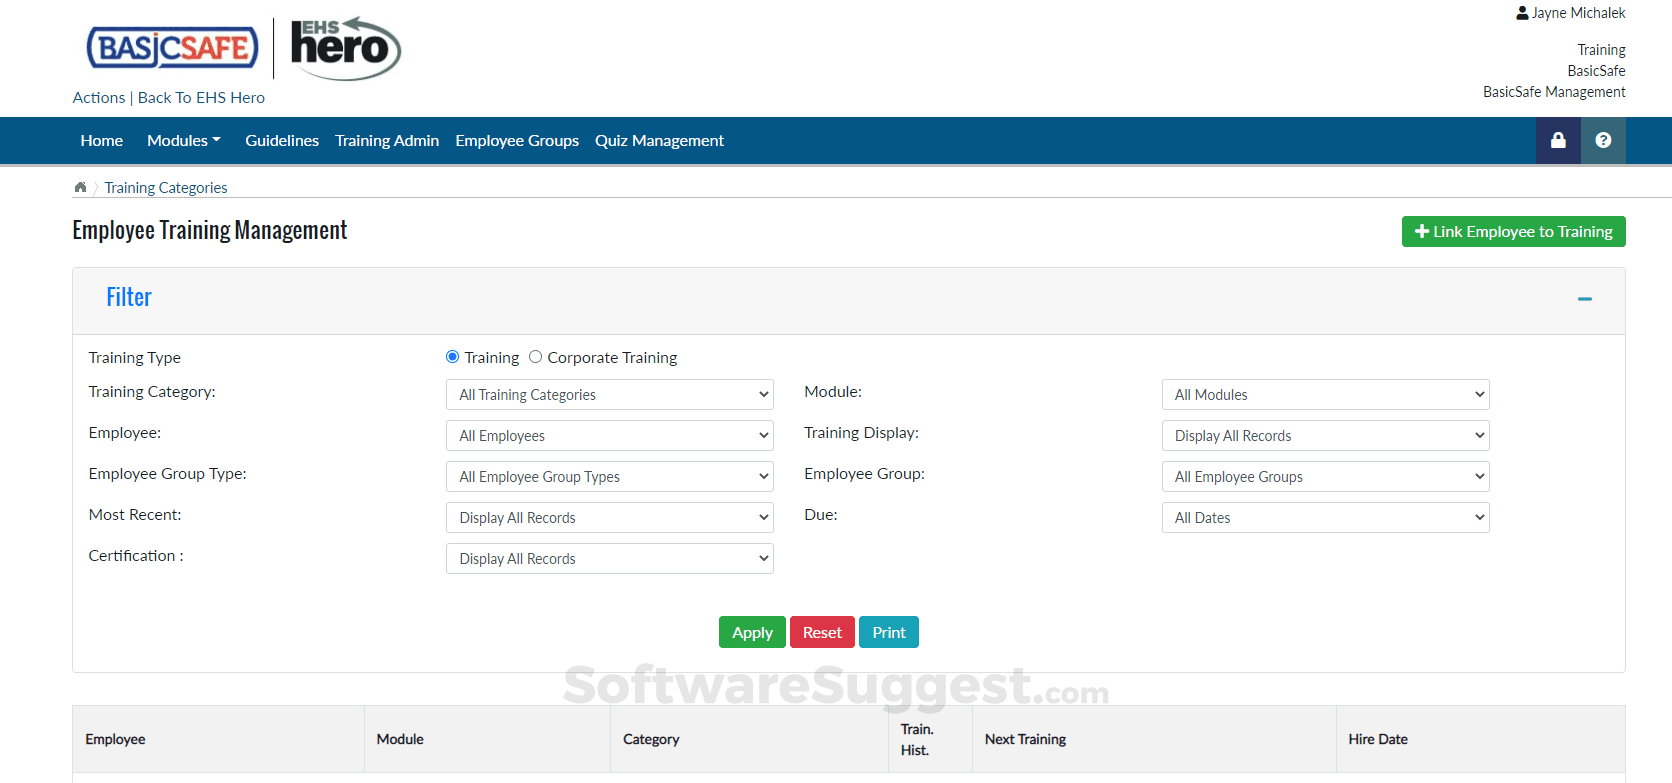This screenshot has height=783, width=1672.
Task: Open the Certification dropdown
Action: click(x=610, y=559)
